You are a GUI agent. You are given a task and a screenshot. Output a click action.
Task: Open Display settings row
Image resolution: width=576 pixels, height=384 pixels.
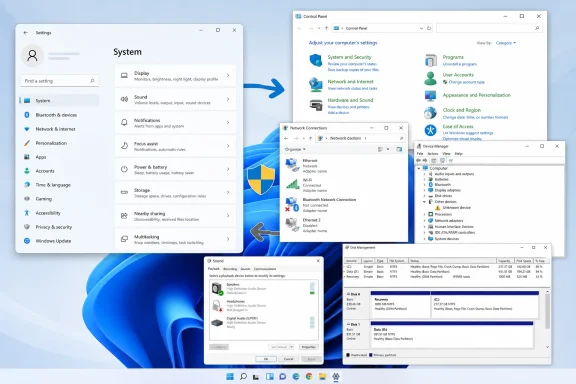point(175,76)
